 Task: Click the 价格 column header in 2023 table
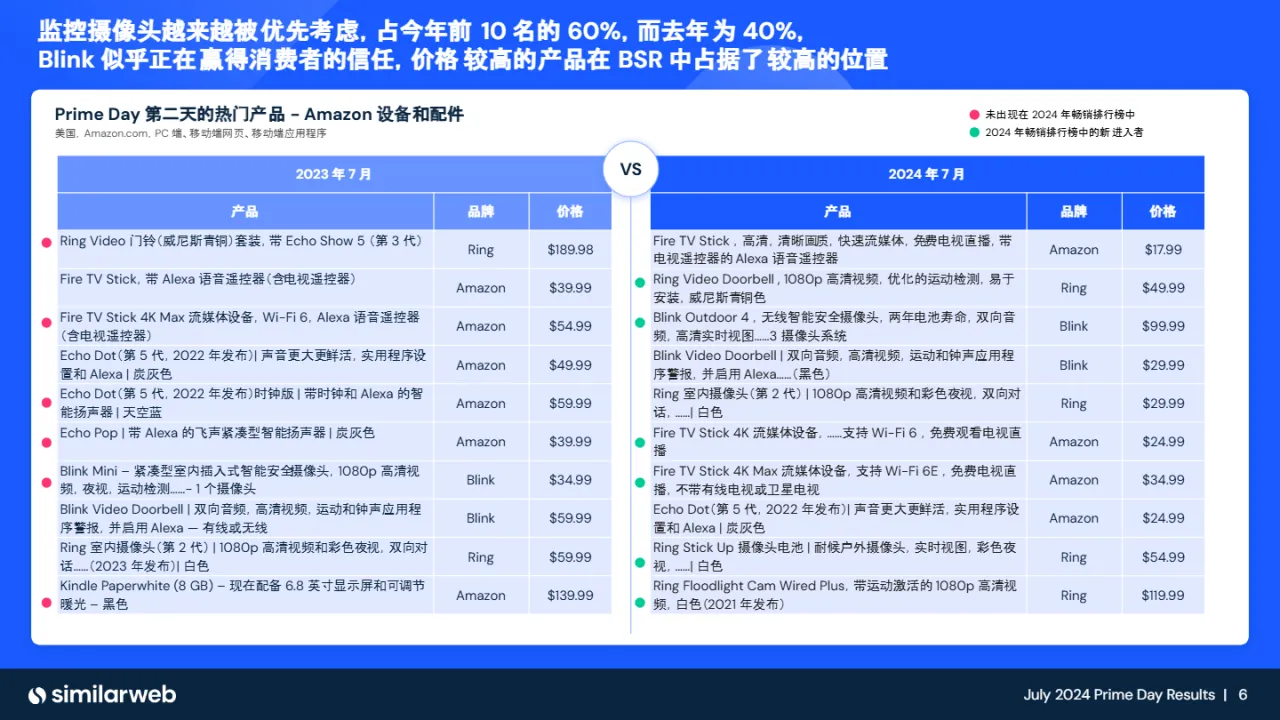(570, 211)
